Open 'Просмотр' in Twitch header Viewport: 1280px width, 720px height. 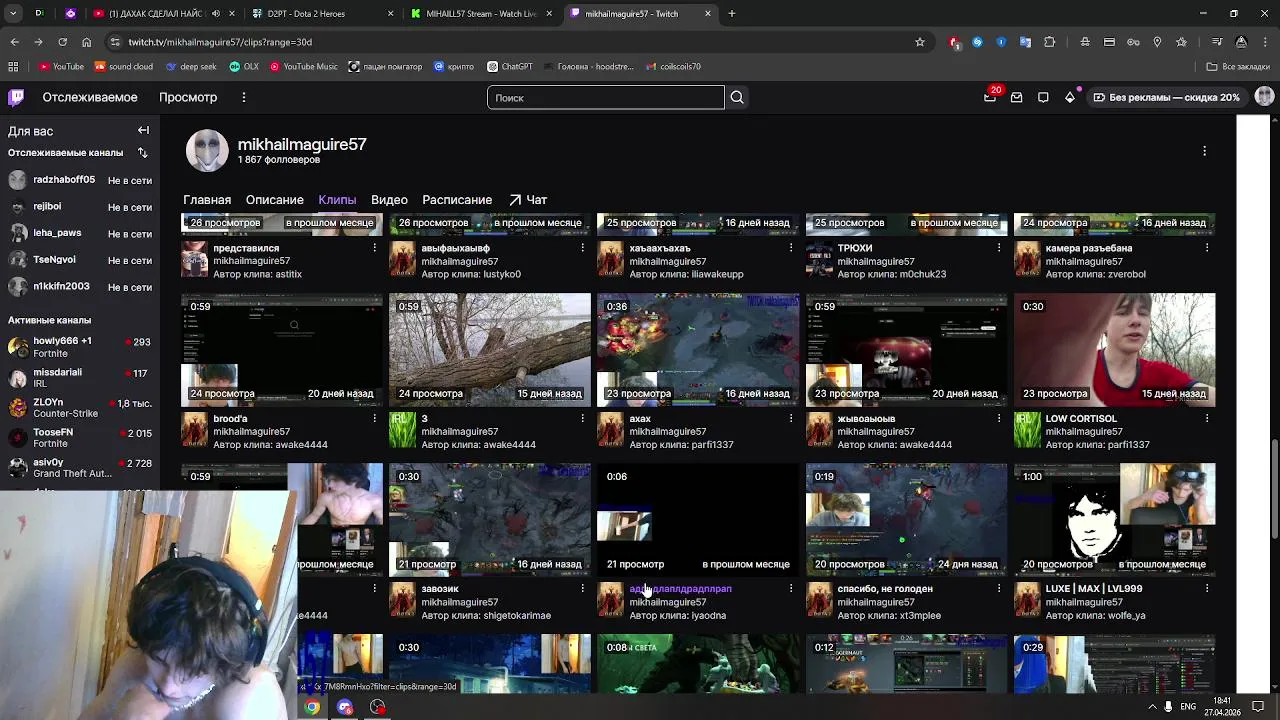[x=188, y=97]
